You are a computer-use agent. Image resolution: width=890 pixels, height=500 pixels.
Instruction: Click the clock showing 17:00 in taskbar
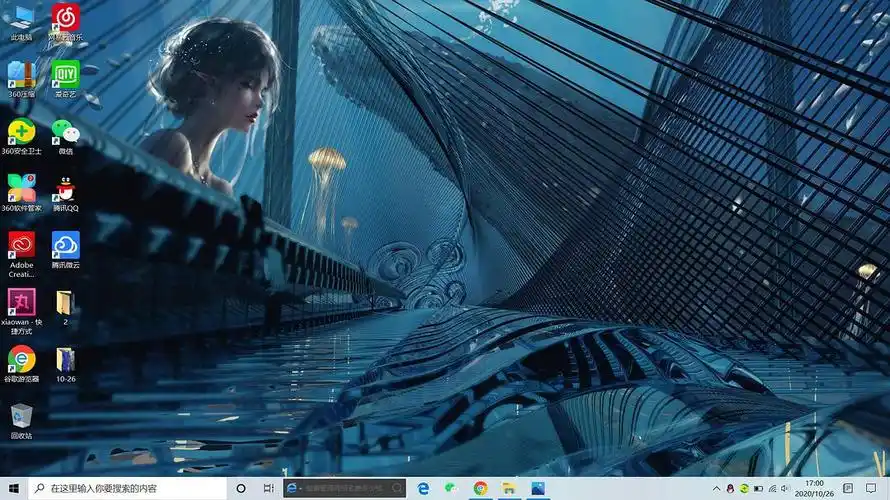pos(814,488)
